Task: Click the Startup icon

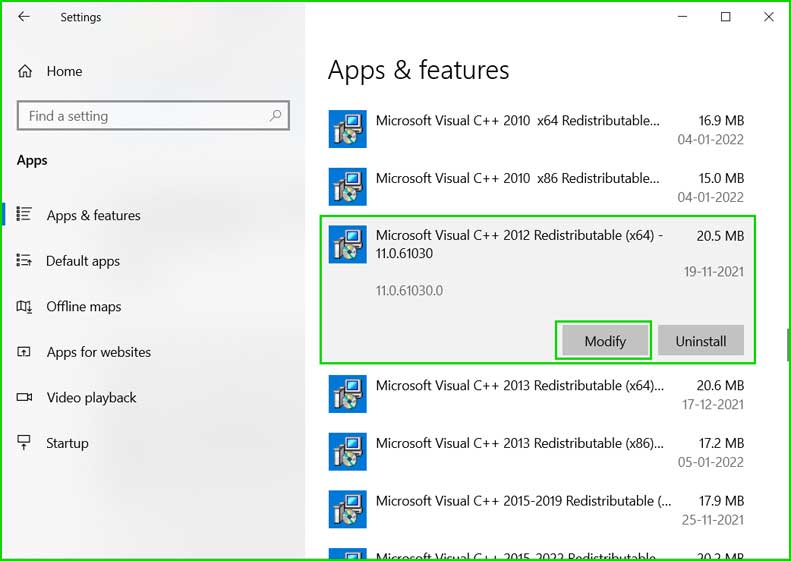Action: coord(24,442)
